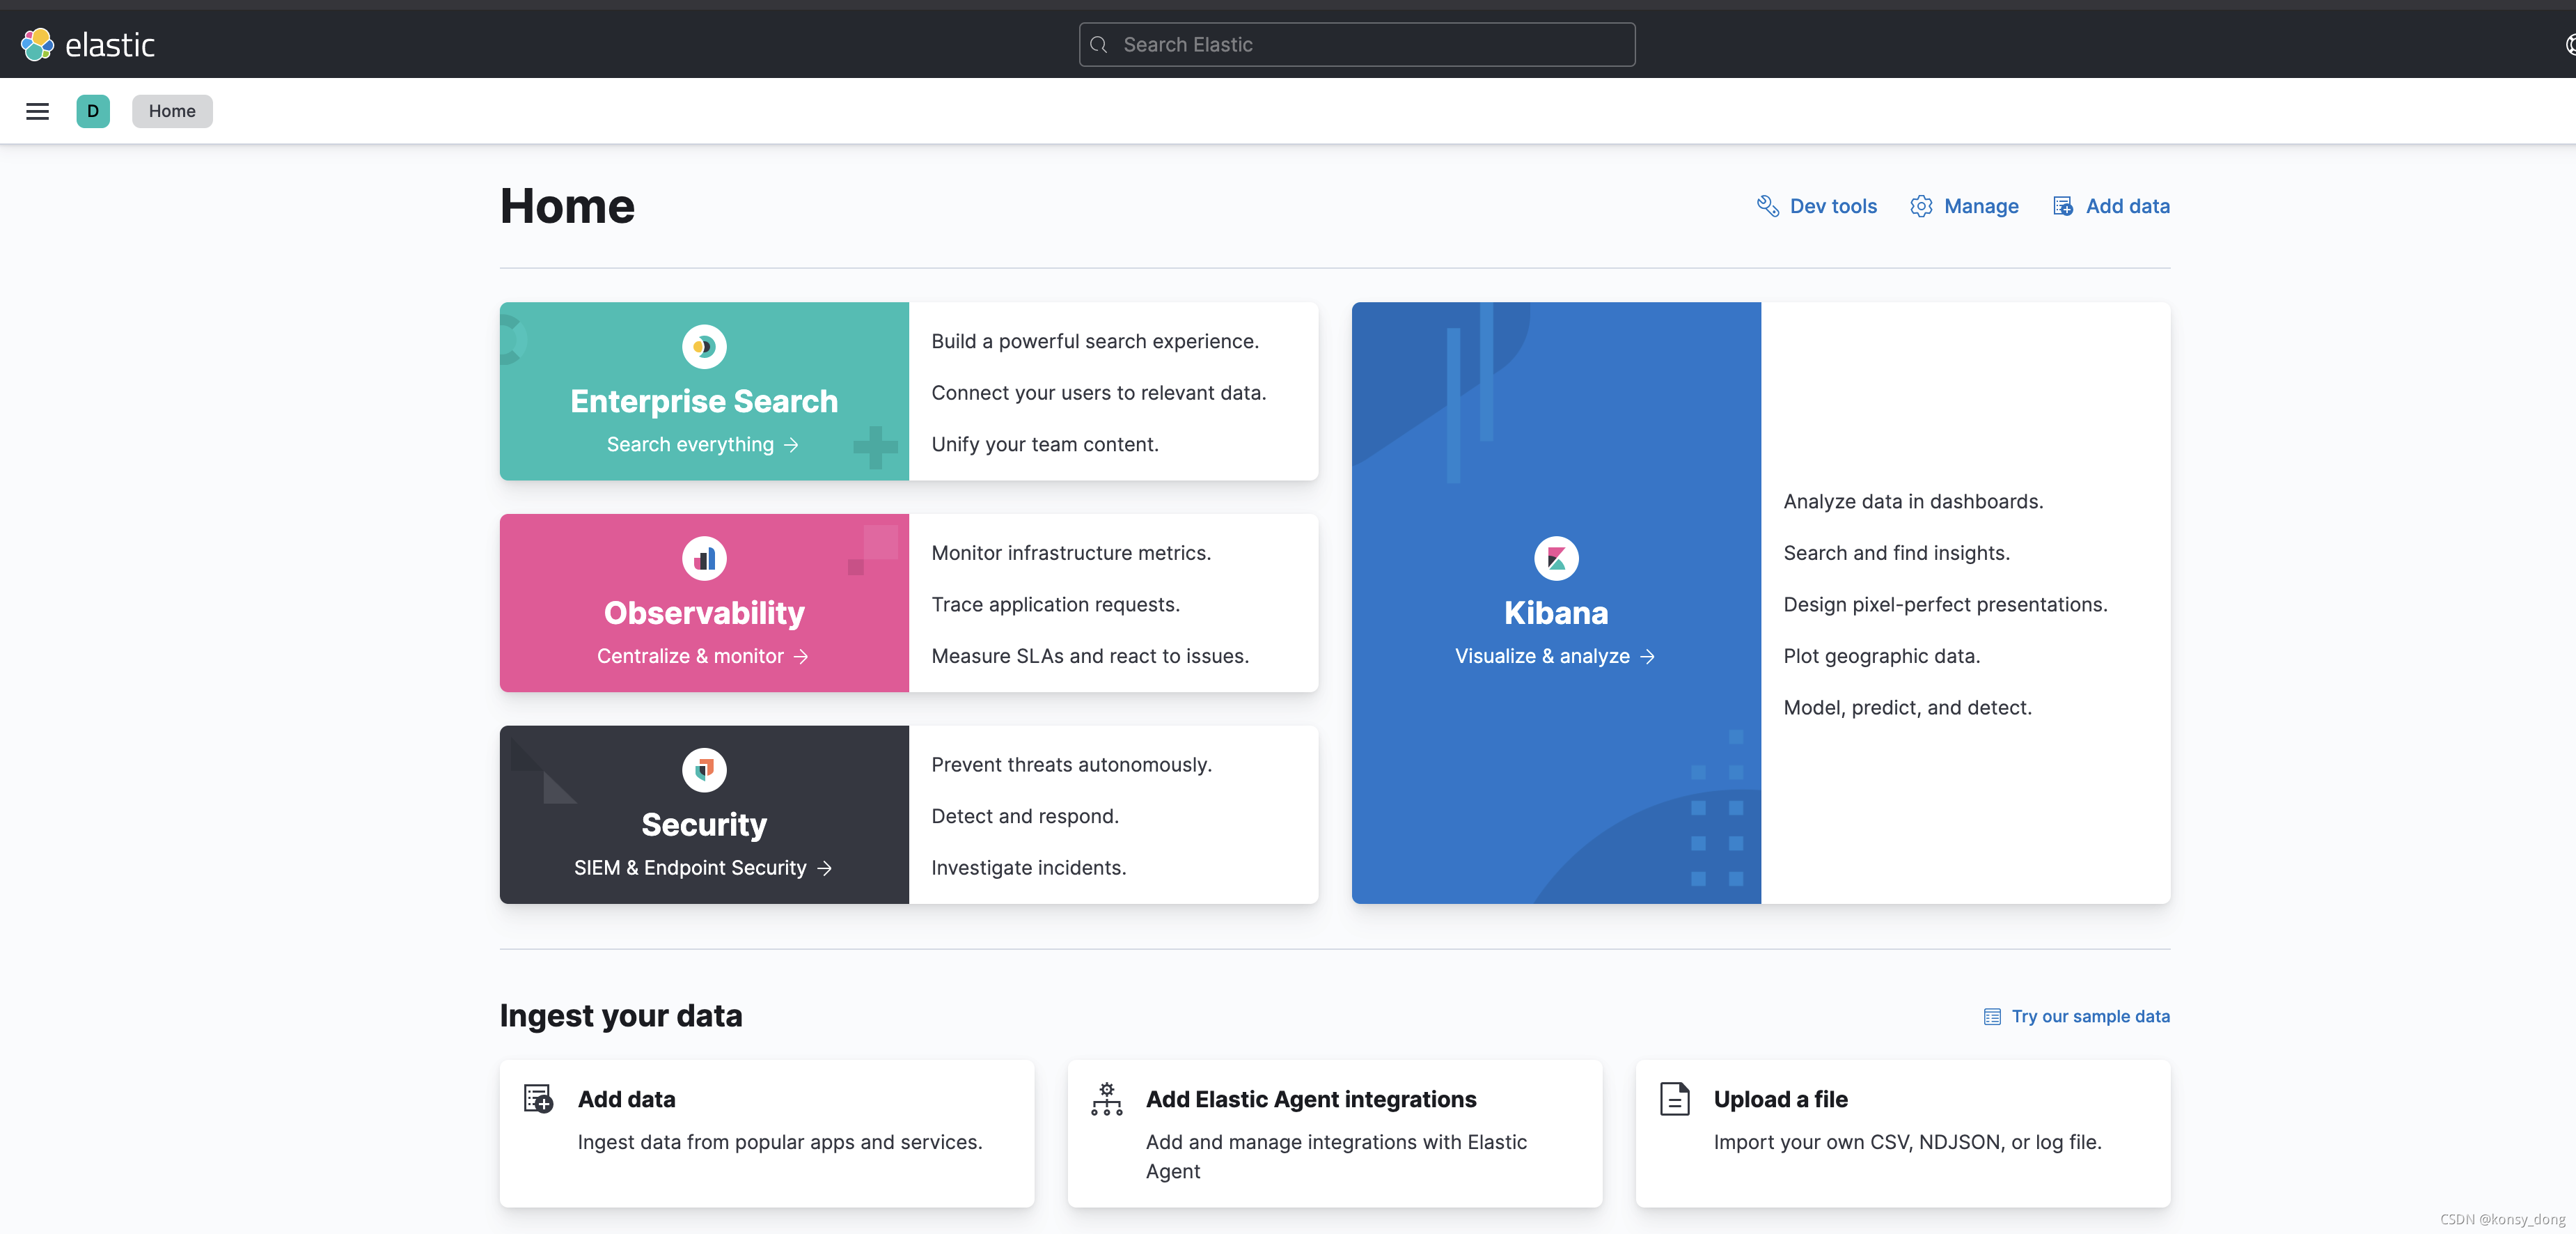This screenshot has width=2576, height=1234.
Task: Click 'Prevent threats autonomously.' text
Action: pyautogui.click(x=1071, y=765)
